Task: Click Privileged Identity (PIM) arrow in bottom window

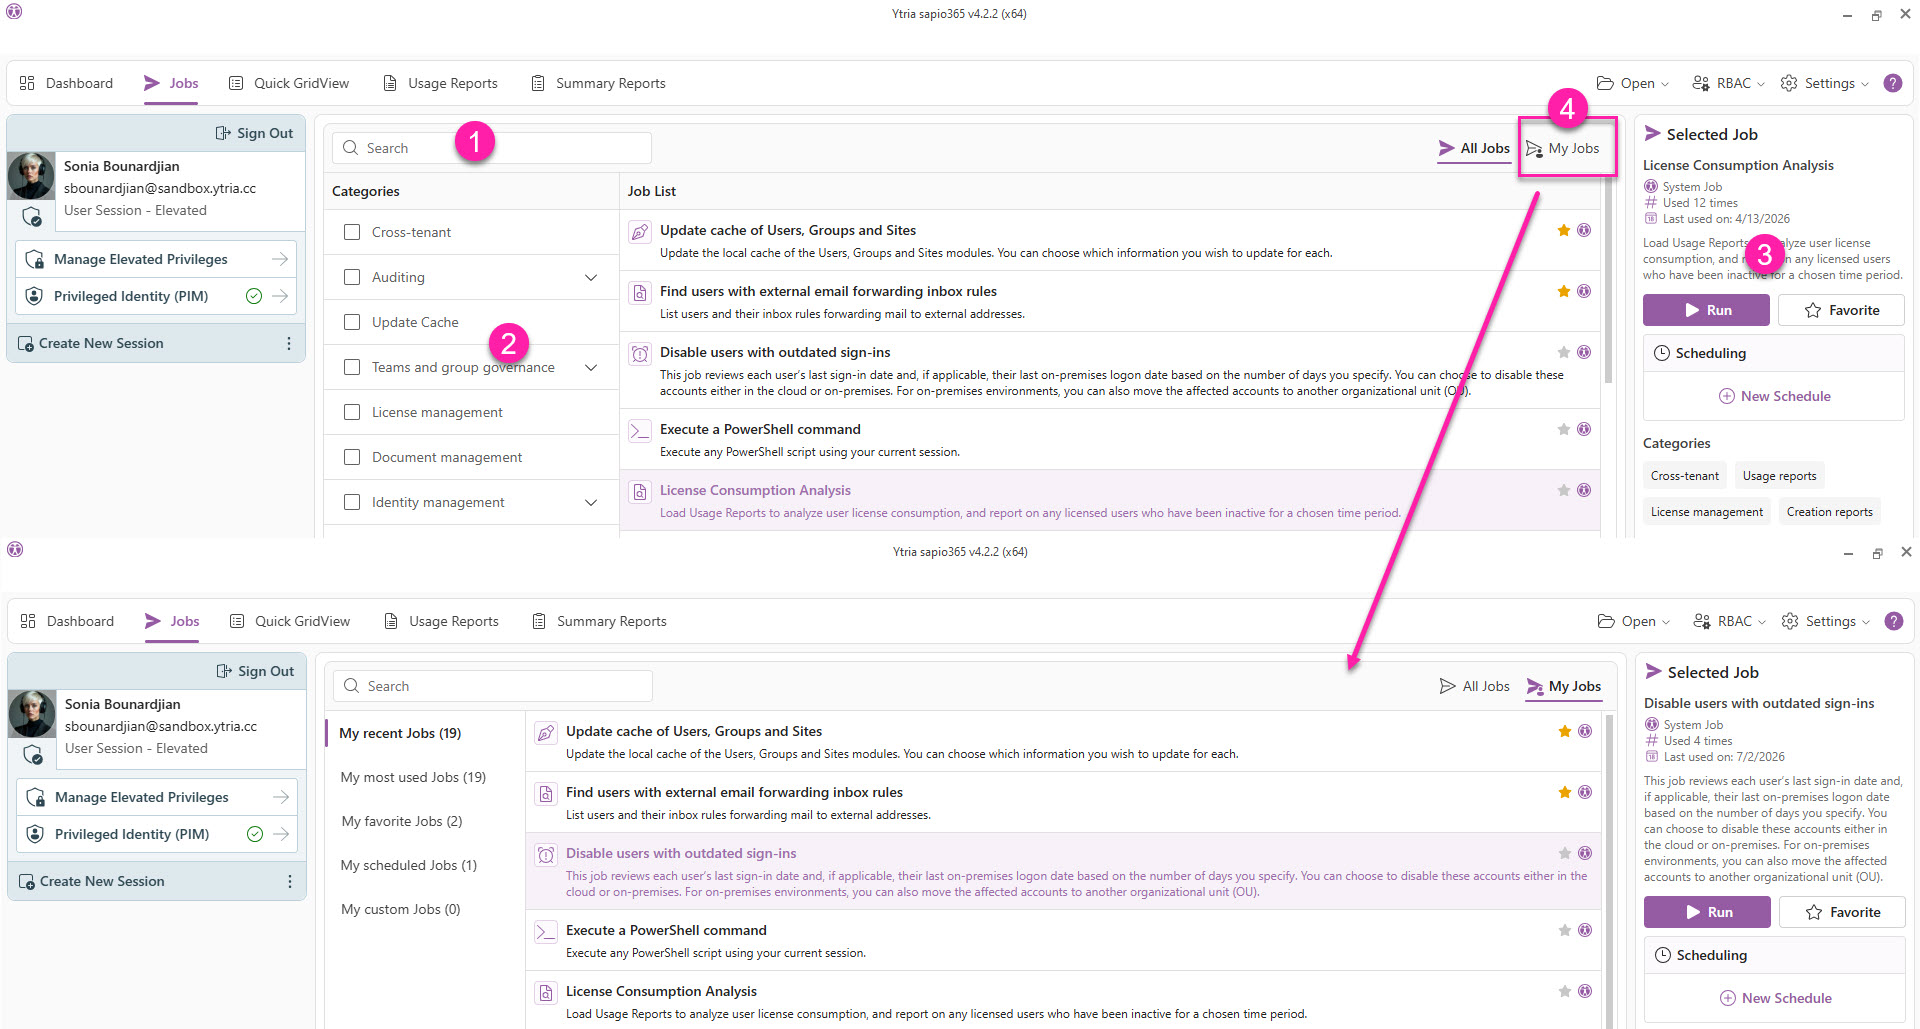Action: (281, 834)
